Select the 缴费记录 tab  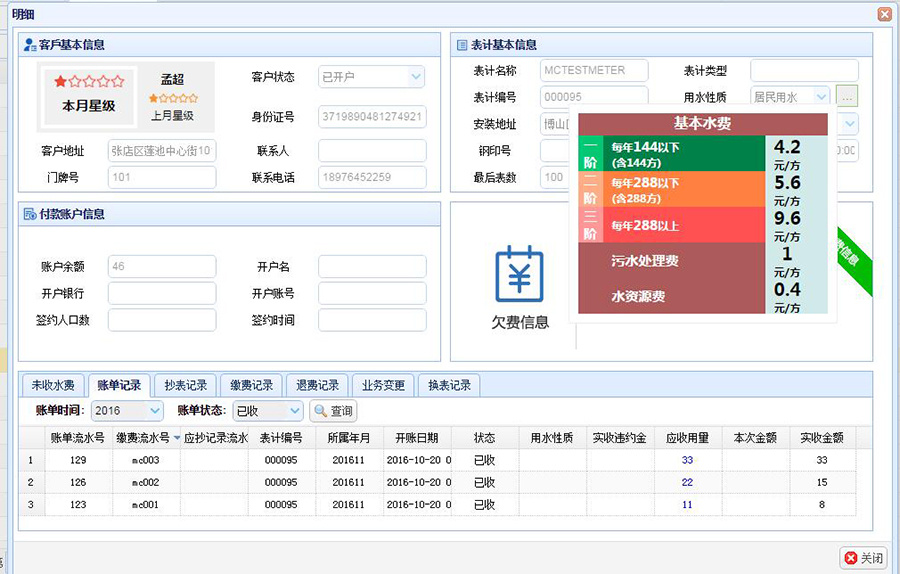251,385
